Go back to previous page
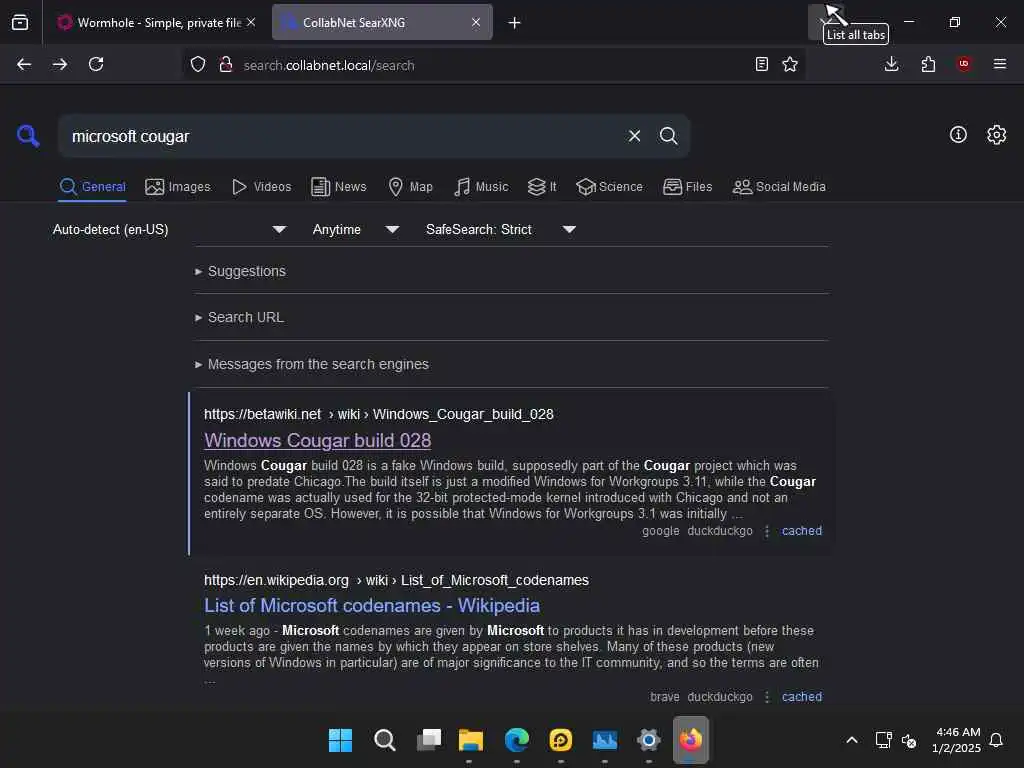The width and height of the screenshot is (1024, 768). (x=24, y=64)
